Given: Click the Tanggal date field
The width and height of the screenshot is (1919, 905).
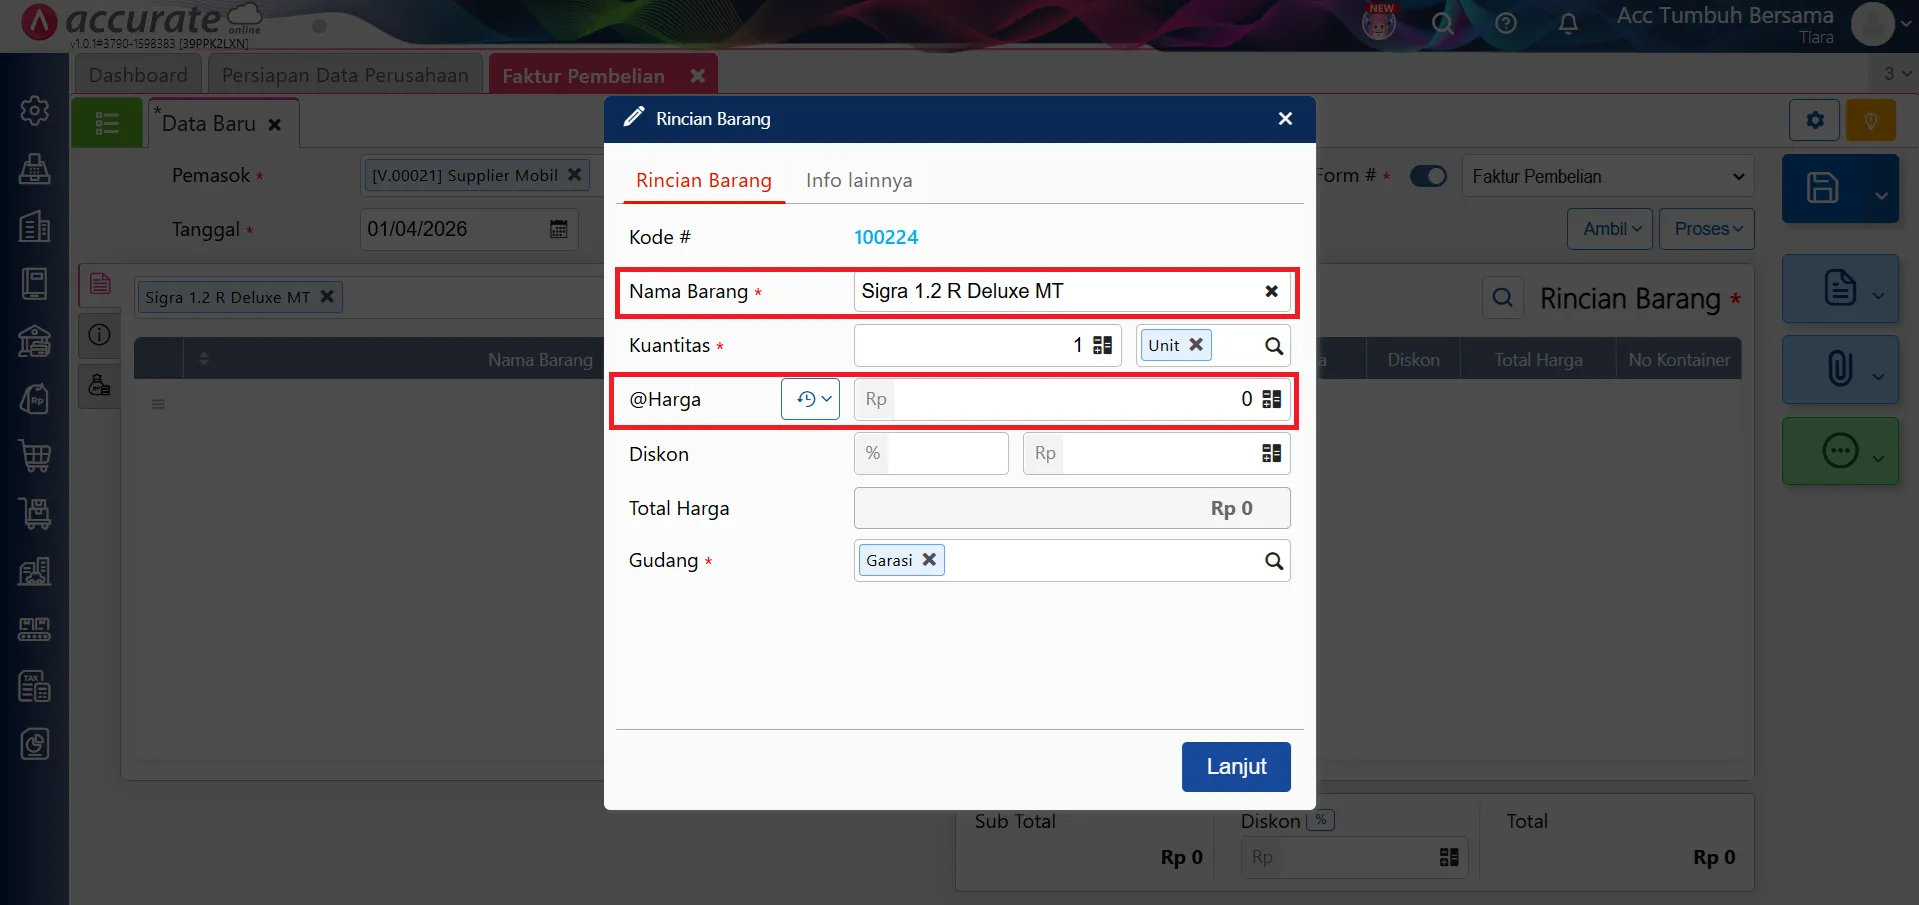Looking at the screenshot, I should pyautogui.click(x=468, y=229).
